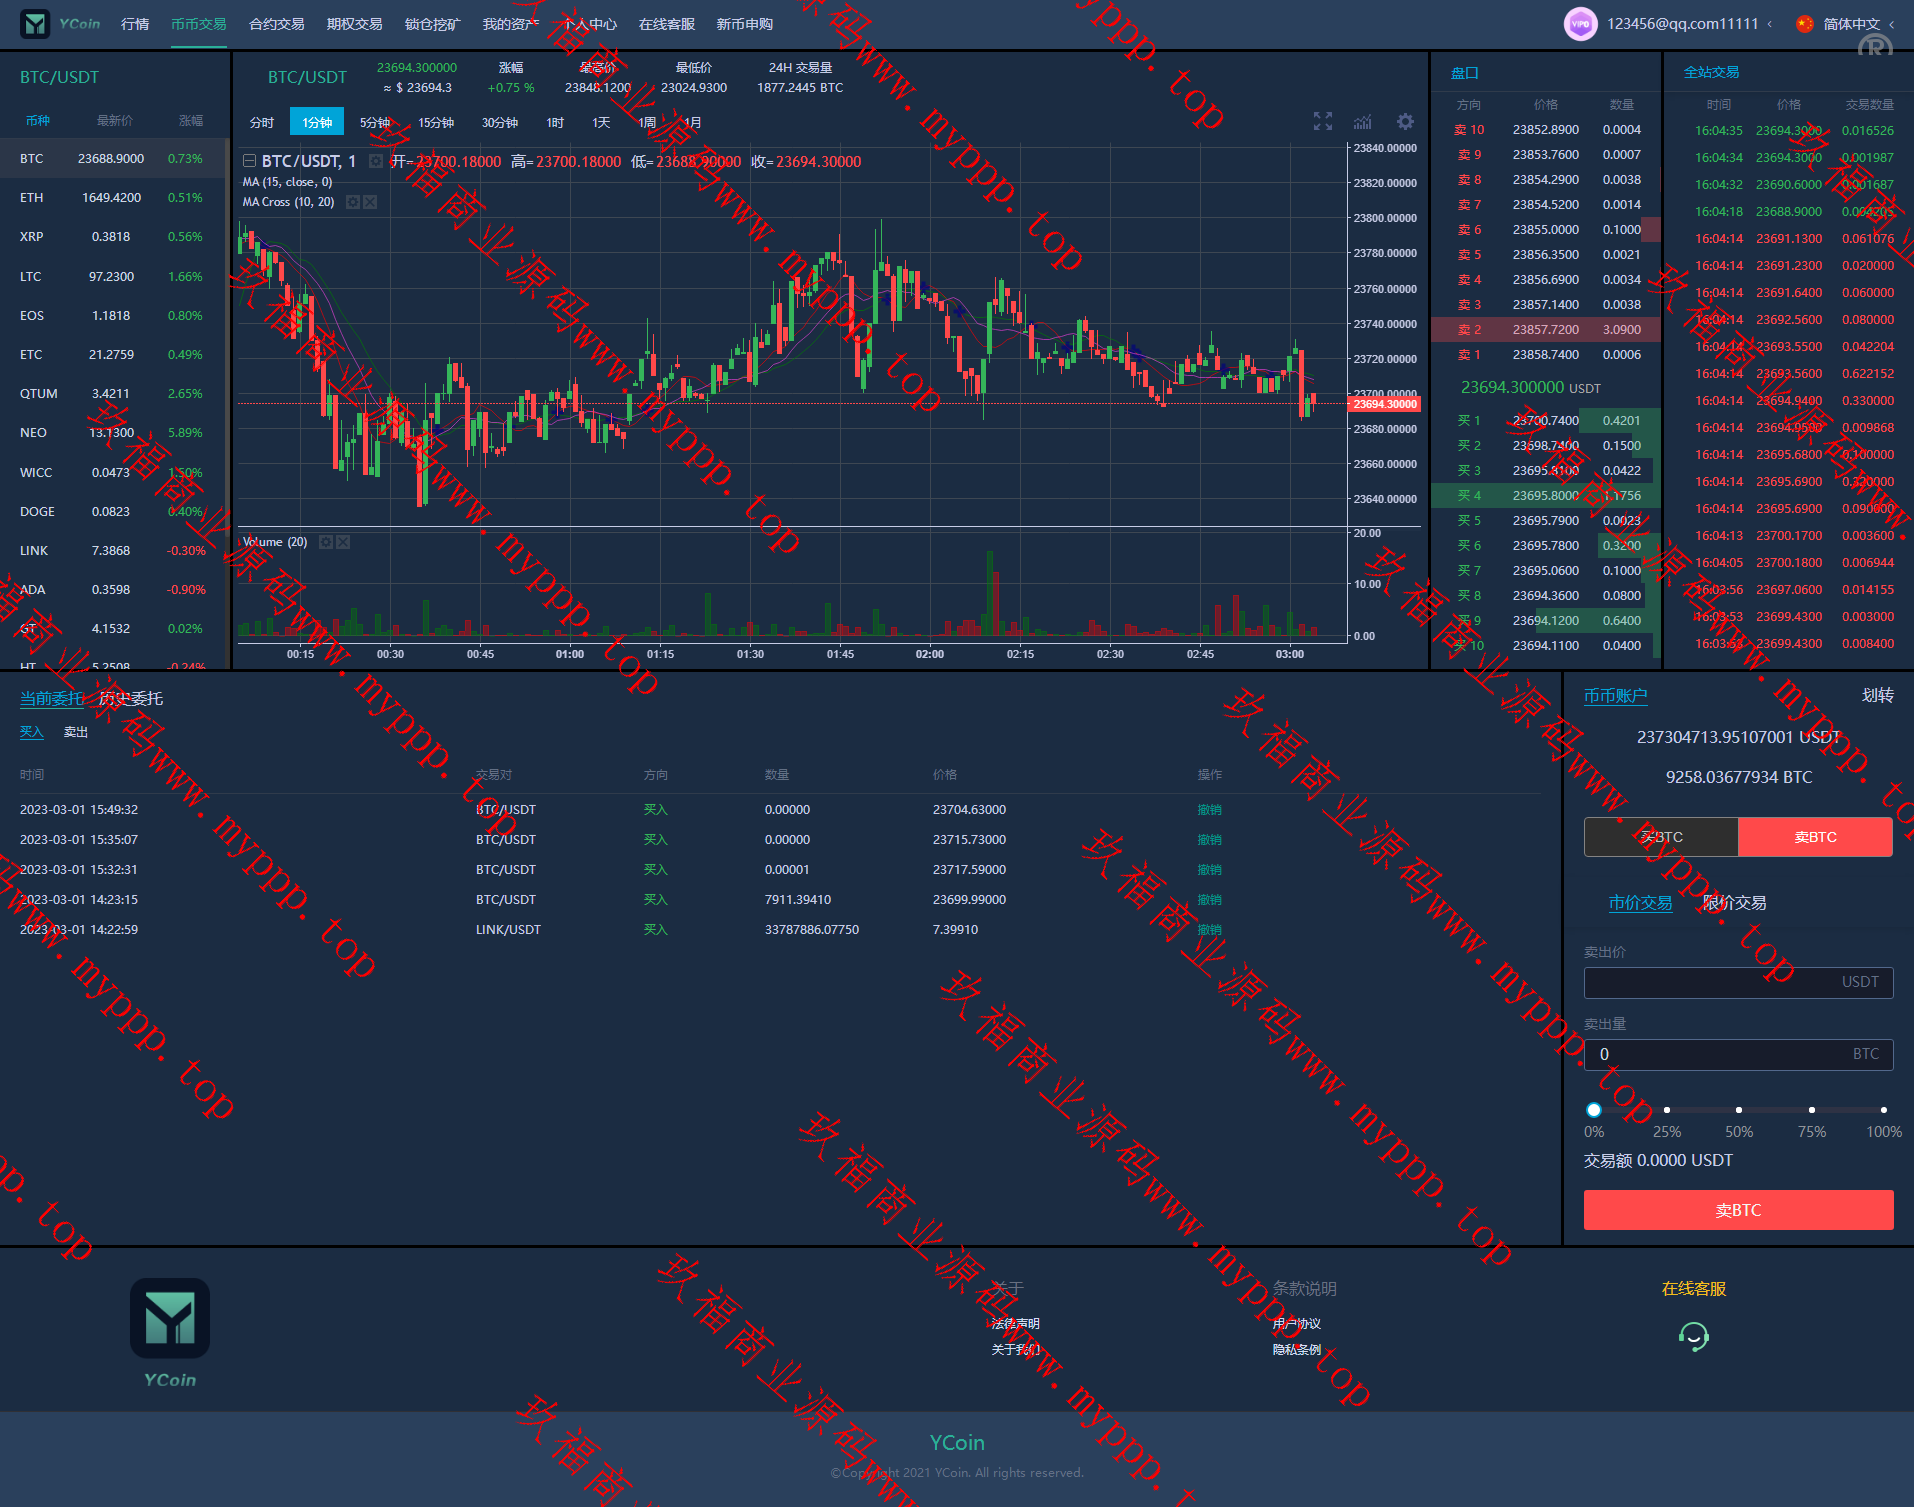Click the chart fullscreen icon
This screenshot has width=1914, height=1507.
coord(1322,122)
